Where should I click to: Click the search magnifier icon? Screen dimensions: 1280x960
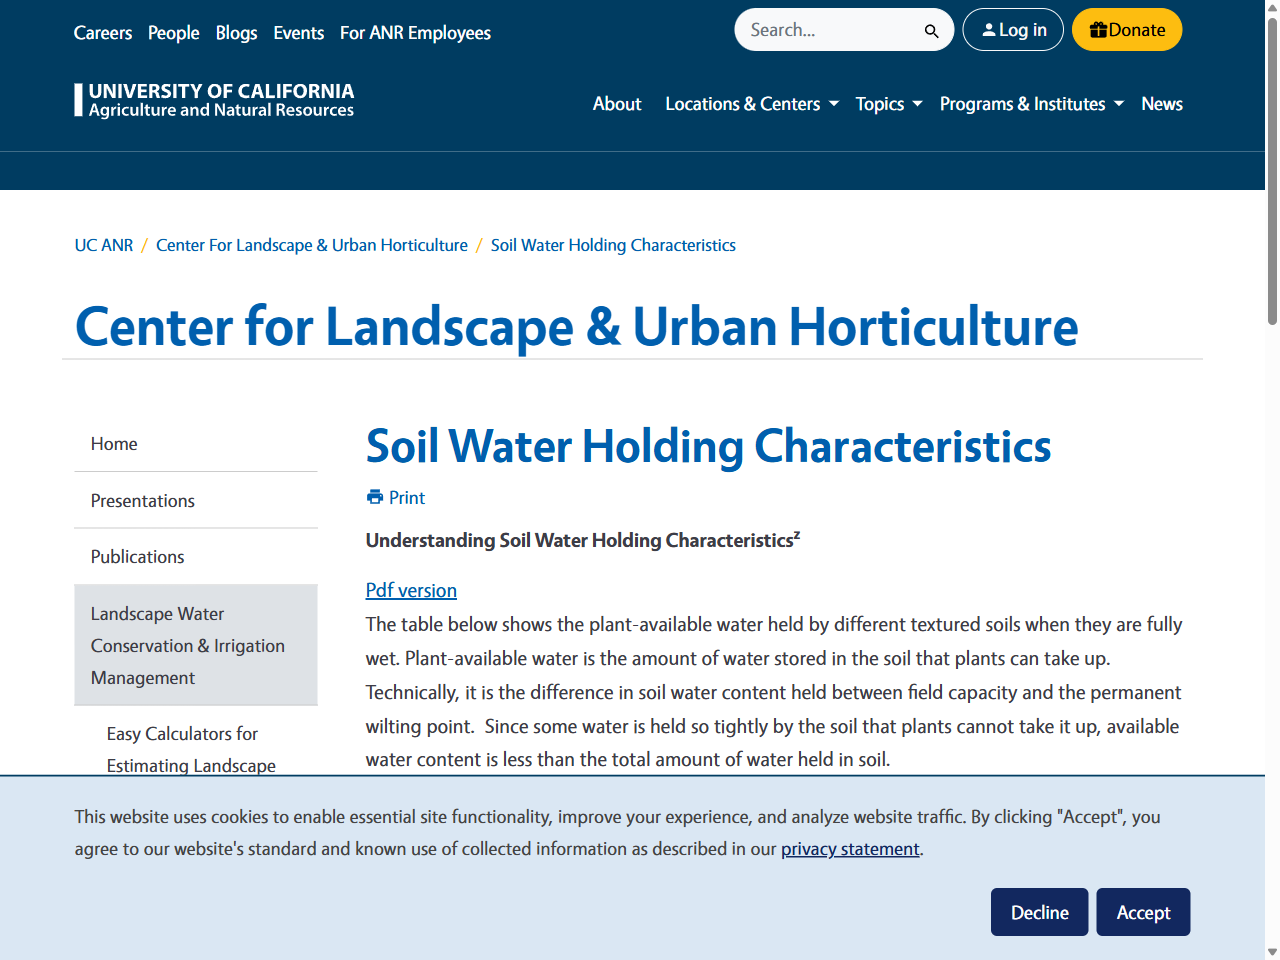930,30
